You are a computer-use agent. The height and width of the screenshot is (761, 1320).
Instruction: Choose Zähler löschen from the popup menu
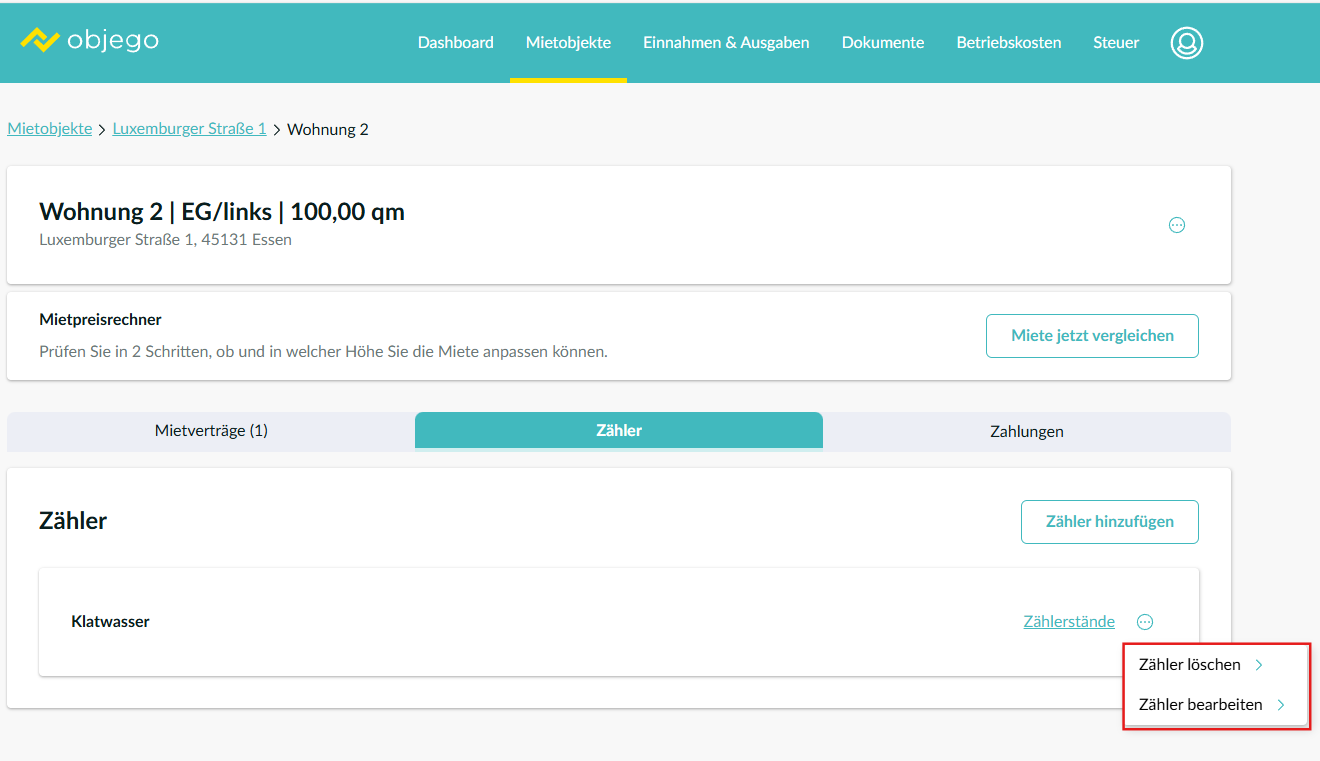click(1200, 665)
